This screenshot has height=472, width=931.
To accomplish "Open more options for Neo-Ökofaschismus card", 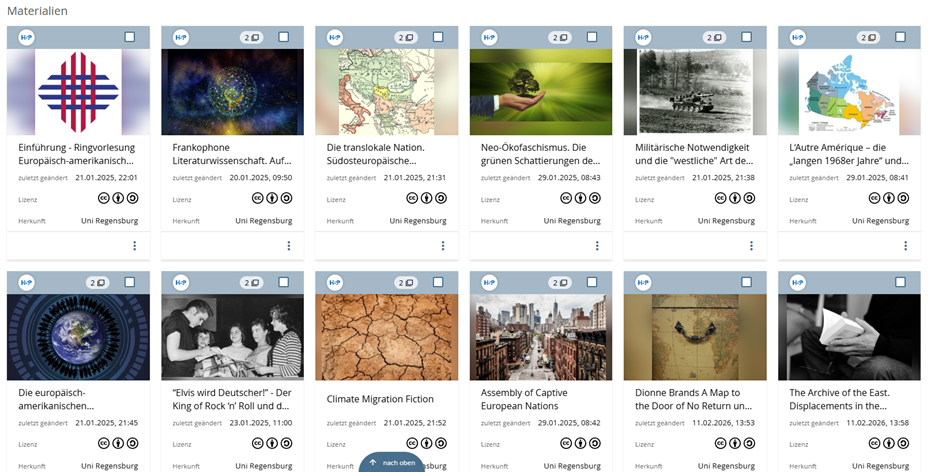I will coord(597,246).
